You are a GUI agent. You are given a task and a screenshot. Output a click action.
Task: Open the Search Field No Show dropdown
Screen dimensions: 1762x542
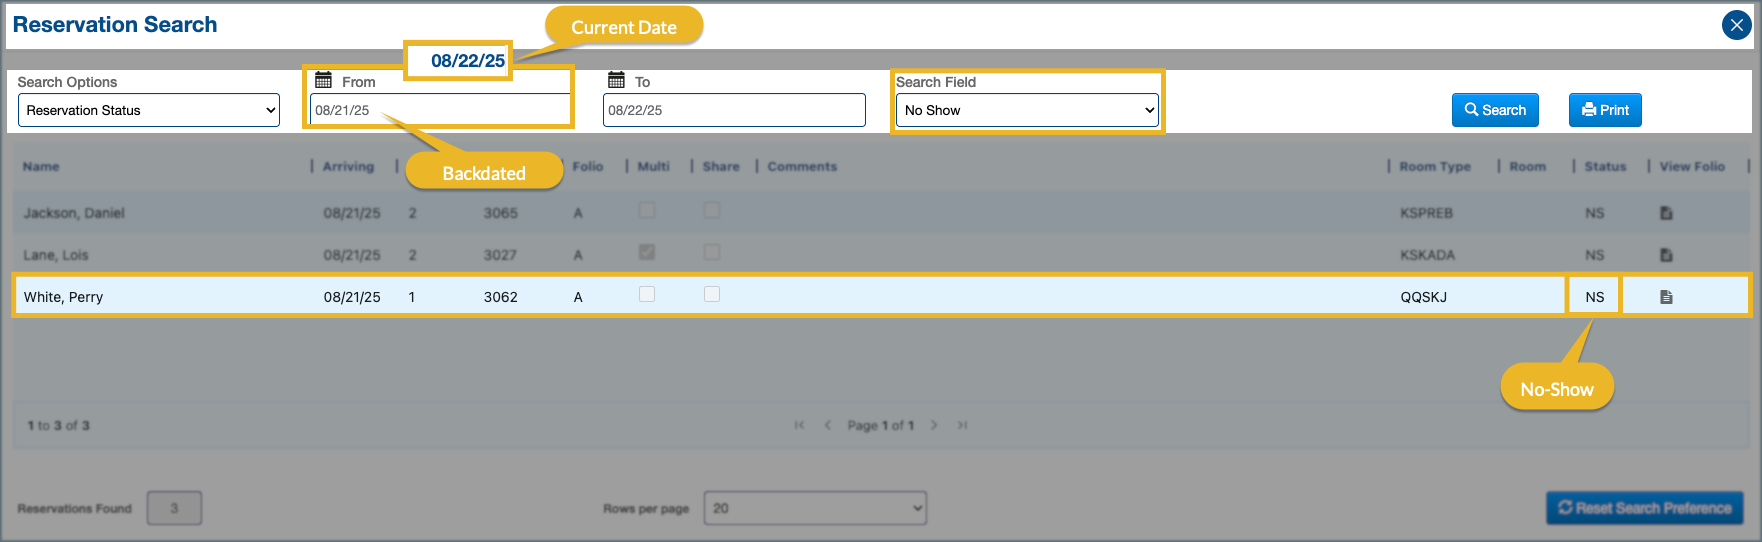(1027, 110)
